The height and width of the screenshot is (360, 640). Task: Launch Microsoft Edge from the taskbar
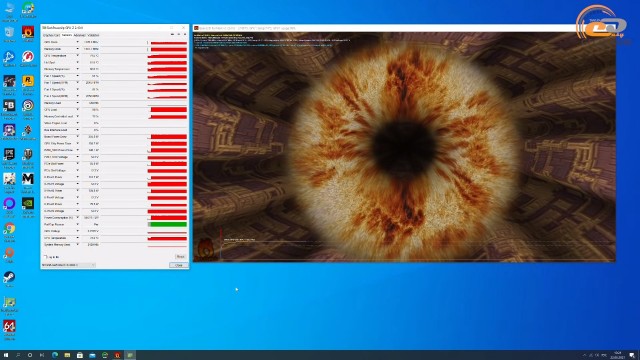point(55,355)
